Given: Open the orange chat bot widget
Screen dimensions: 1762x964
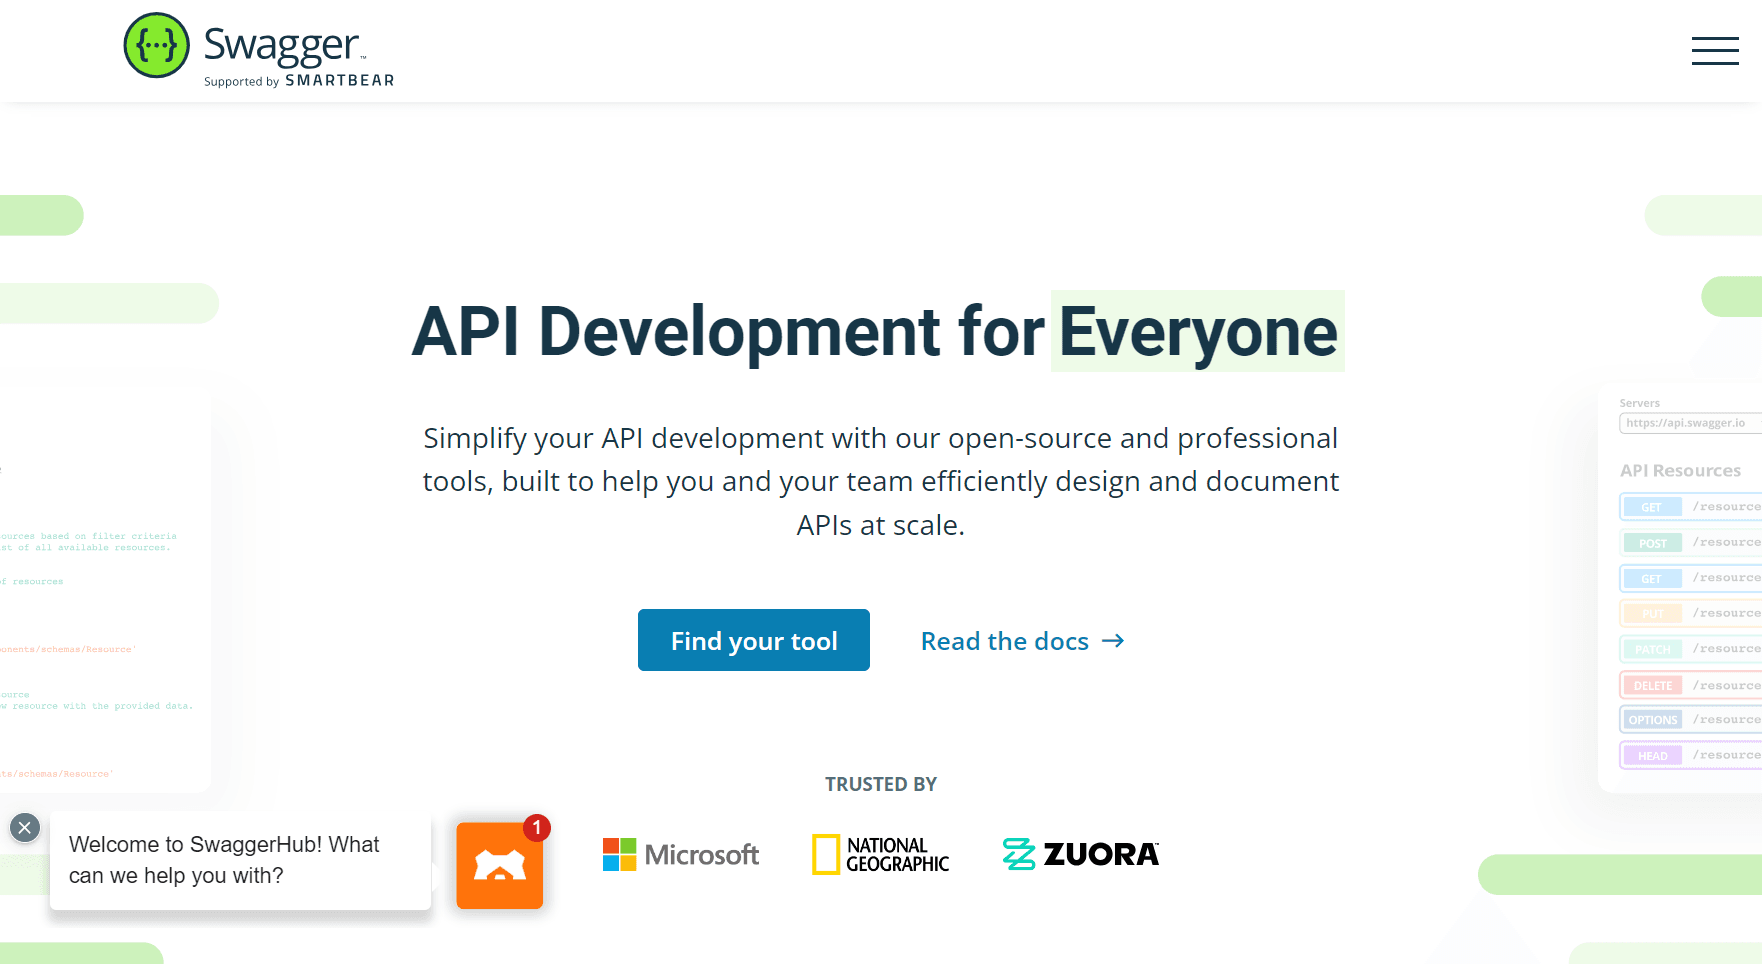Looking at the screenshot, I should pos(499,865).
